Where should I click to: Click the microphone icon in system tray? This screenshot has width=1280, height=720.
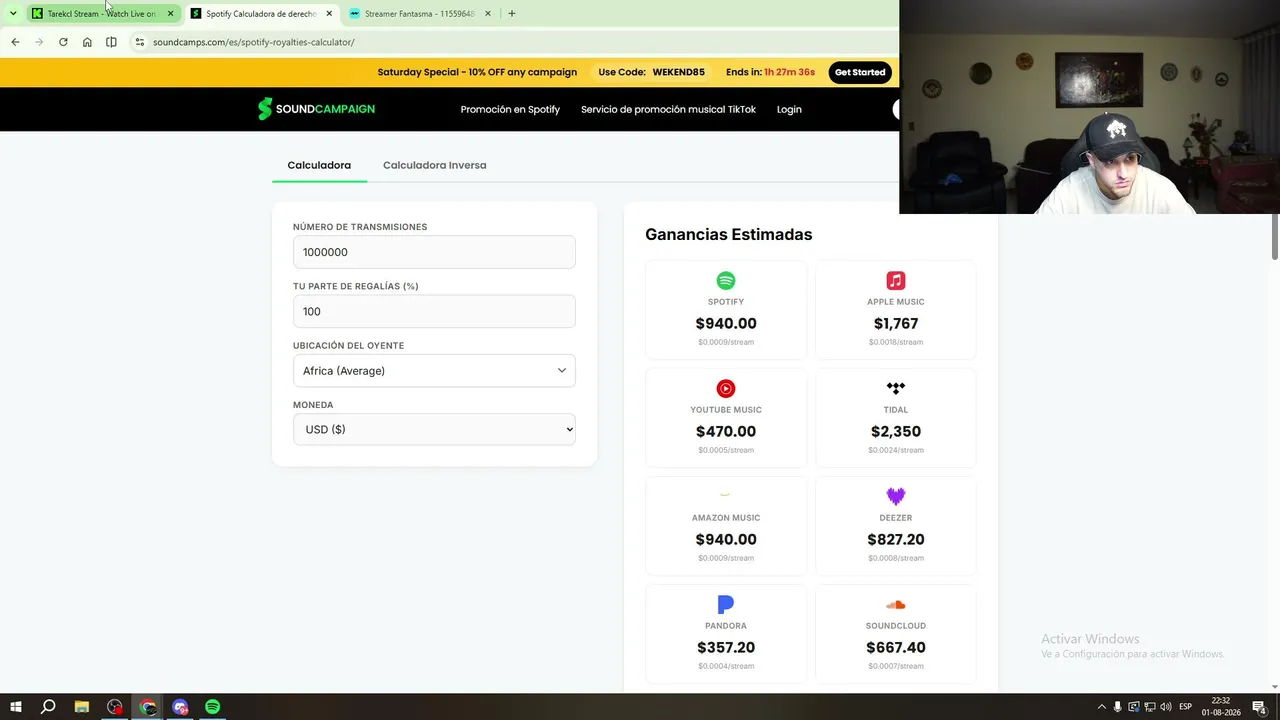(1118, 707)
